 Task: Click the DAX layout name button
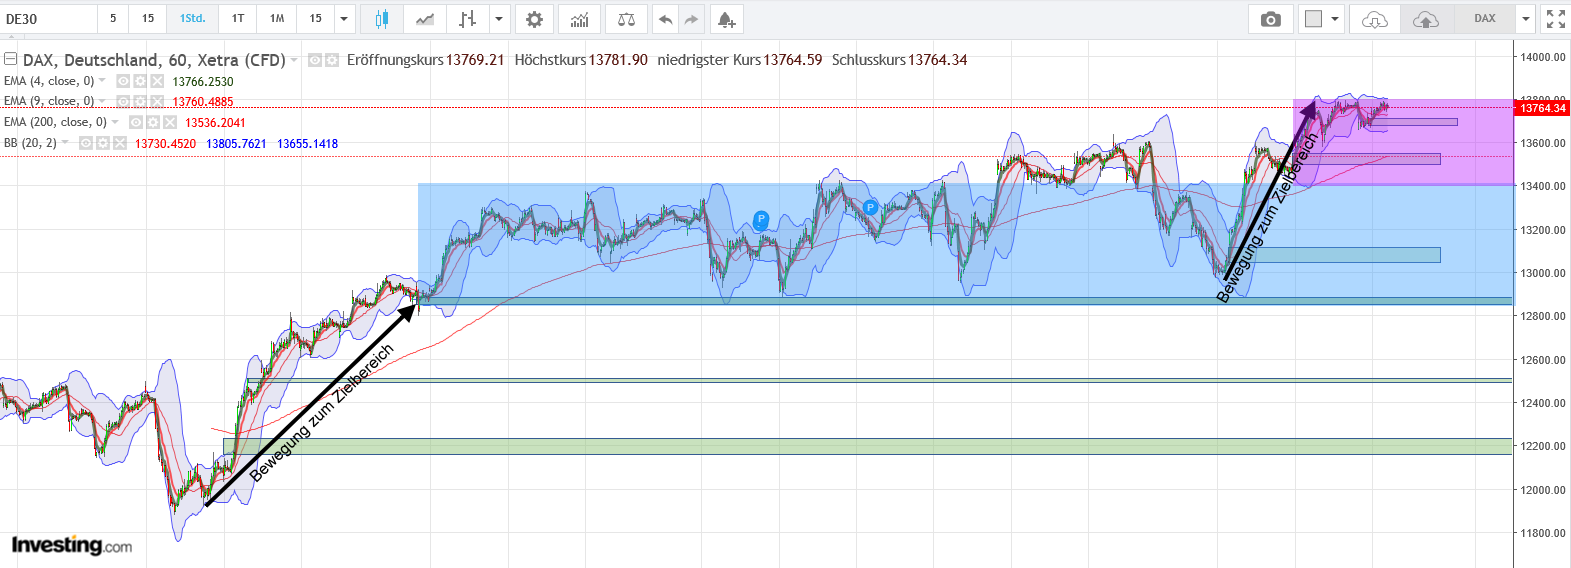tap(1485, 19)
